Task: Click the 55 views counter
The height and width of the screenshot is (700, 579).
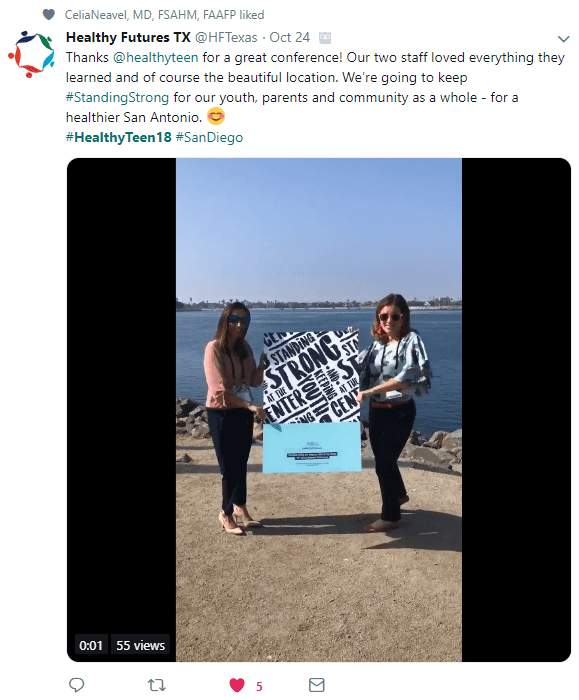Action: tap(141, 645)
